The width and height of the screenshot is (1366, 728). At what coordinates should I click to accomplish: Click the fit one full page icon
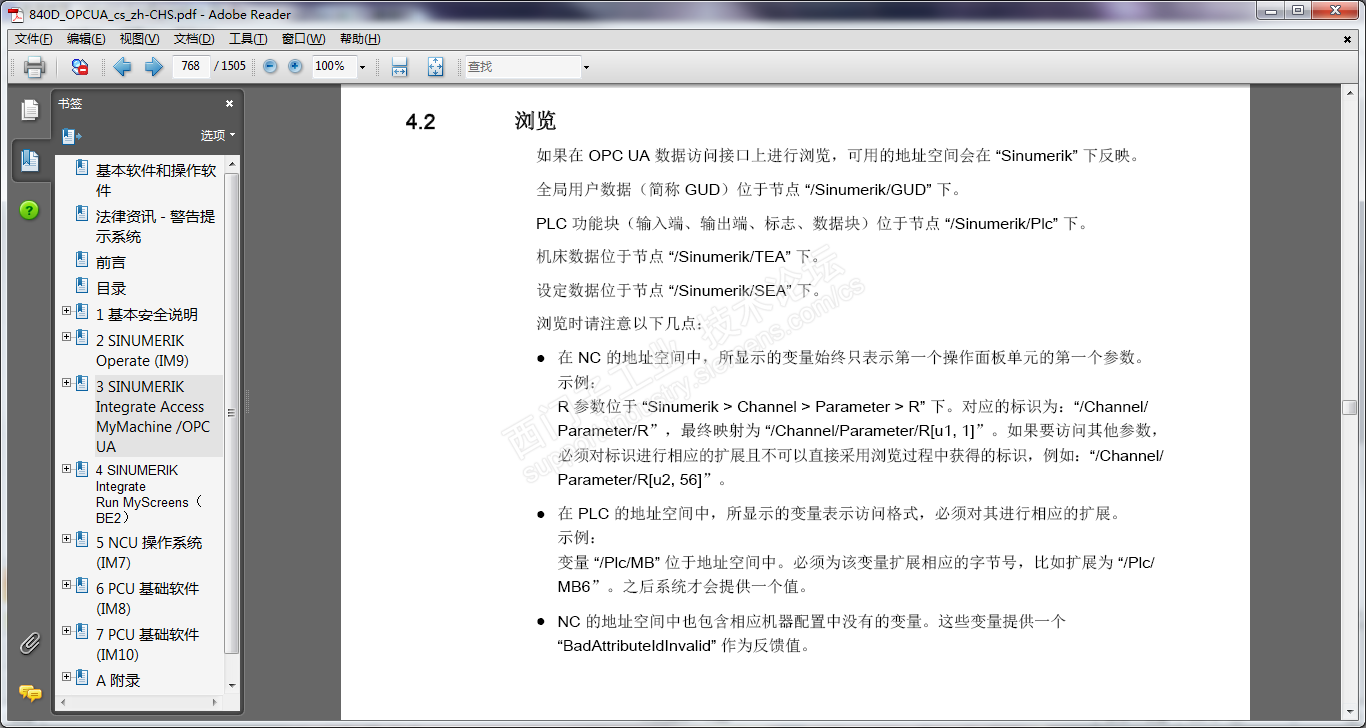[x=435, y=67]
